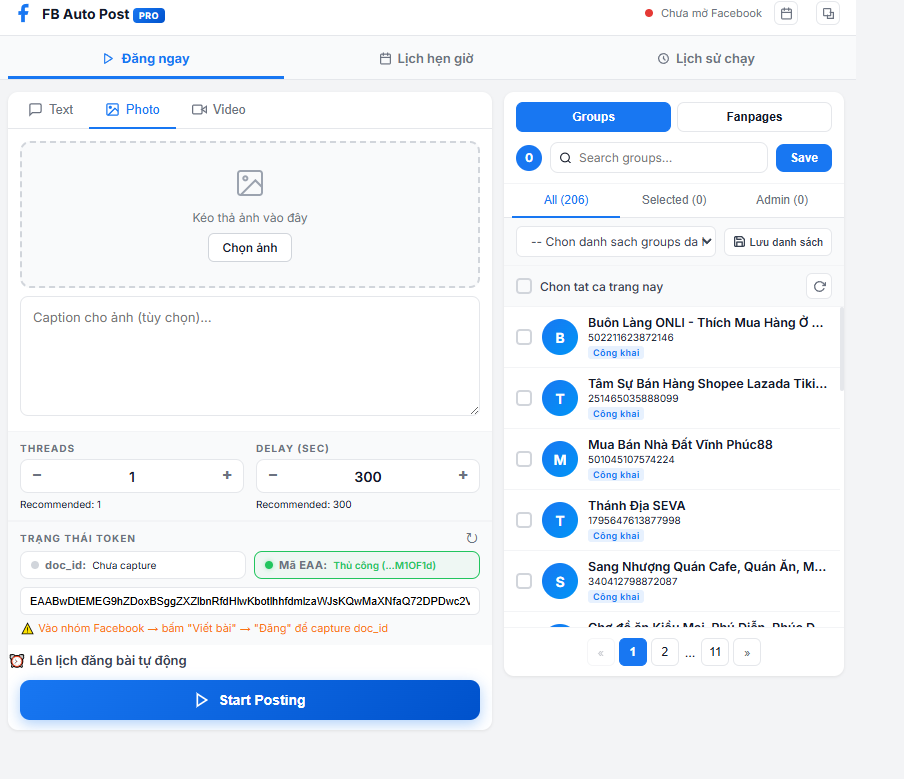The height and width of the screenshot is (779, 904).
Task: Increase threads with plus button
Action: click(x=227, y=476)
